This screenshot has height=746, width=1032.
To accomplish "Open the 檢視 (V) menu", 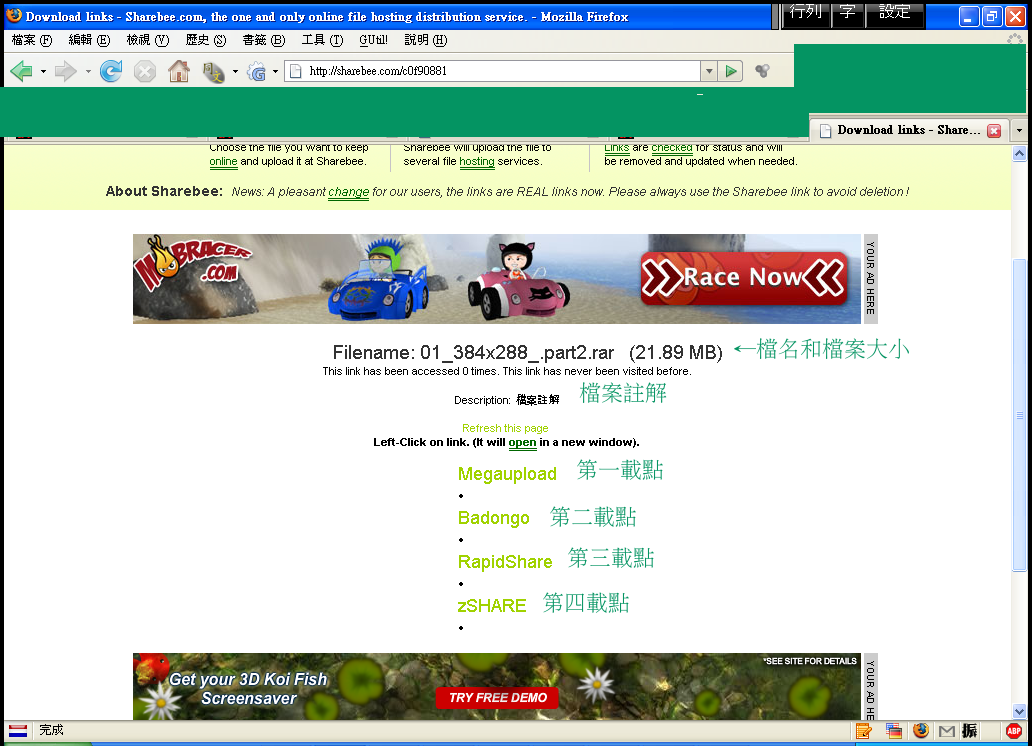I will 147,40.
